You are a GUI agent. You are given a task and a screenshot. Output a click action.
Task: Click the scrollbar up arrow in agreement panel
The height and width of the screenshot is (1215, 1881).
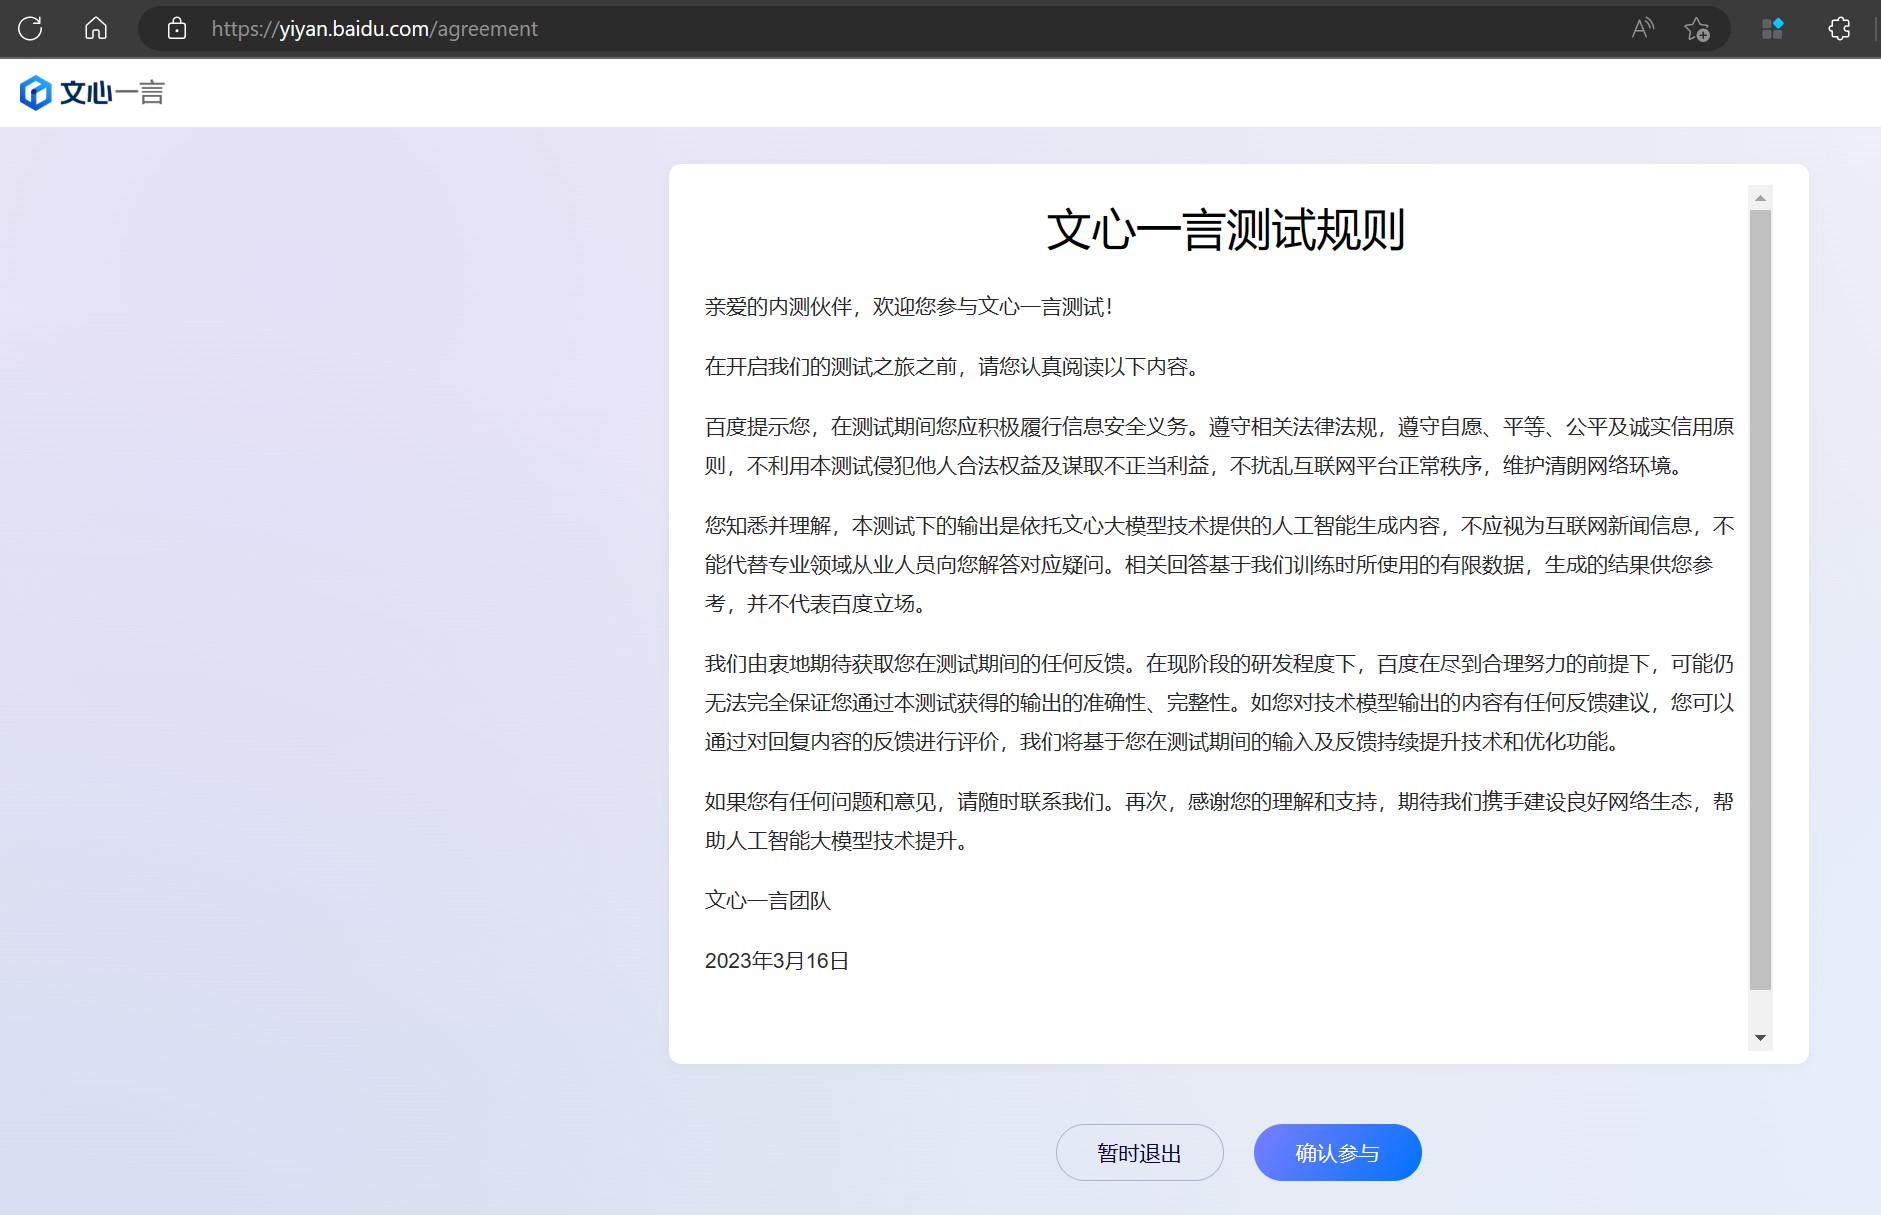pyautogui.click(x=1760, y=198)
